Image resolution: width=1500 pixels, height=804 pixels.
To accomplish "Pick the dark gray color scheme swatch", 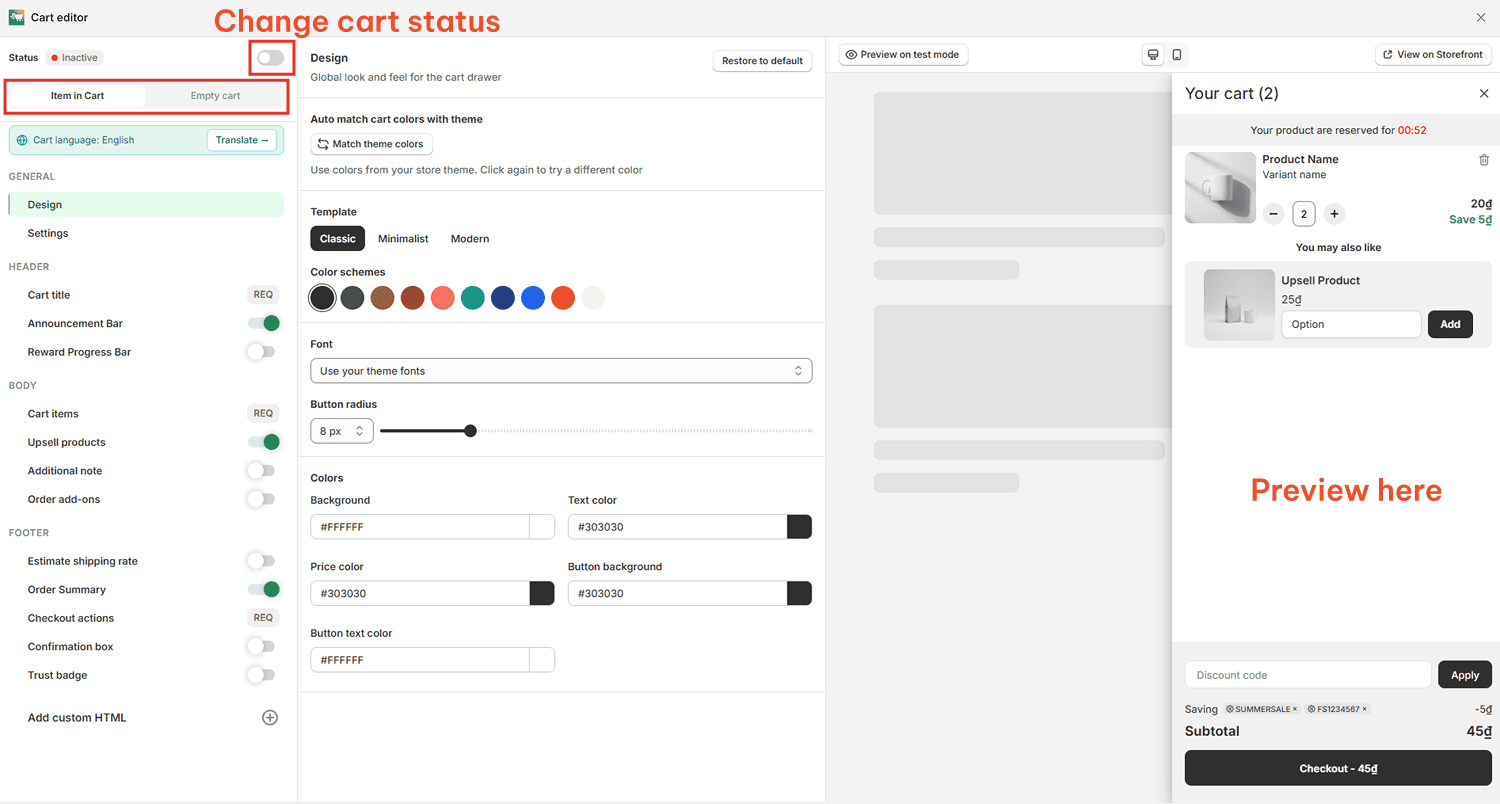I will tap(352, 298).
